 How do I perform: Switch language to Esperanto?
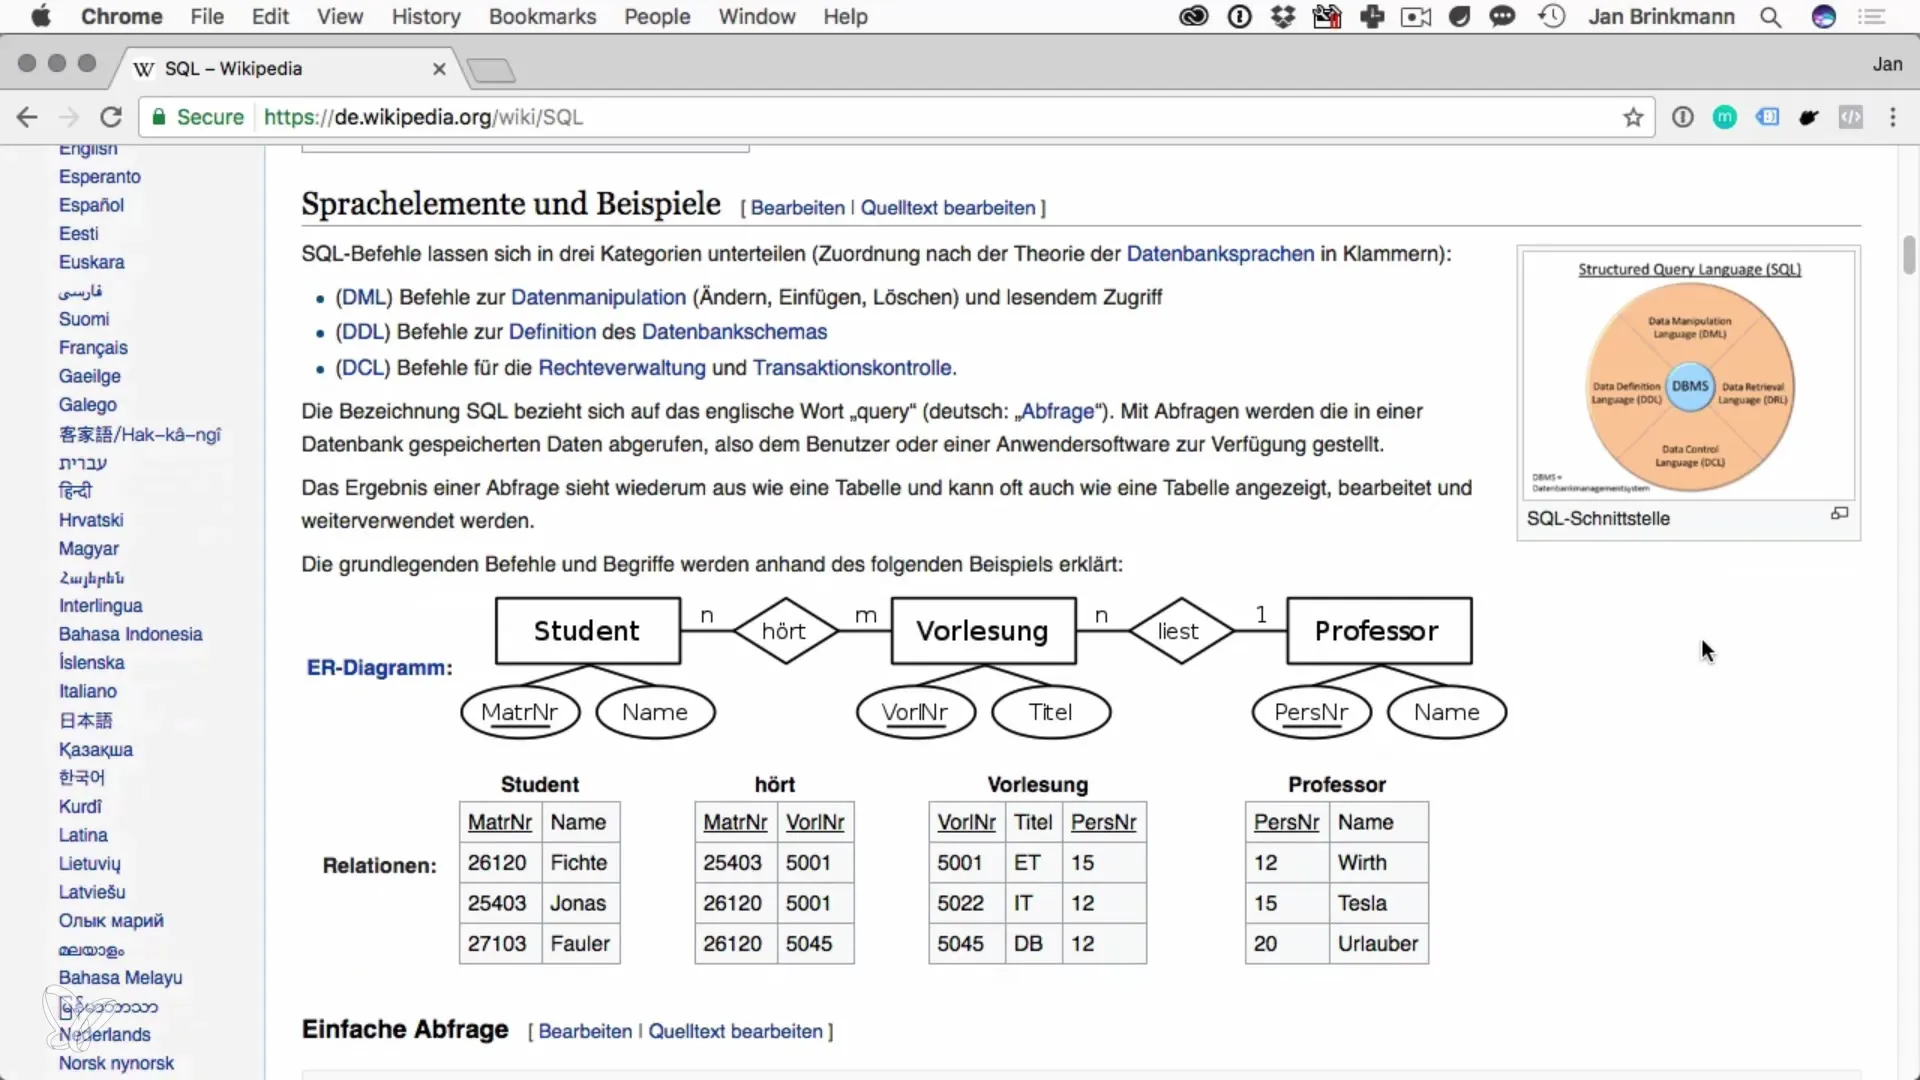click(x=100, y=177)
